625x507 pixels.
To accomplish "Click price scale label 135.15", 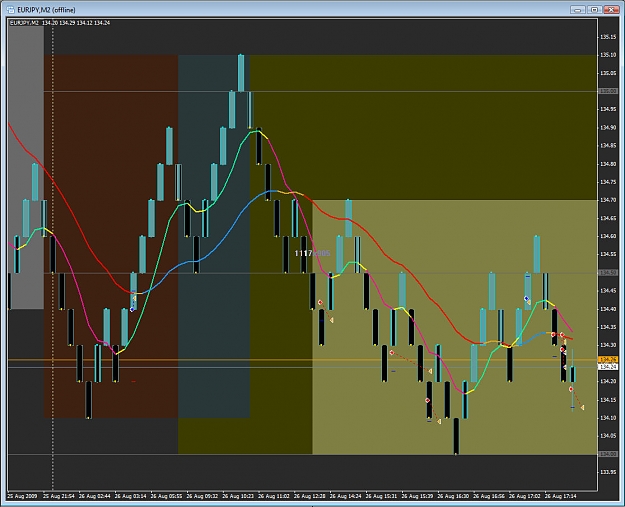I will [x=608, y=37].
